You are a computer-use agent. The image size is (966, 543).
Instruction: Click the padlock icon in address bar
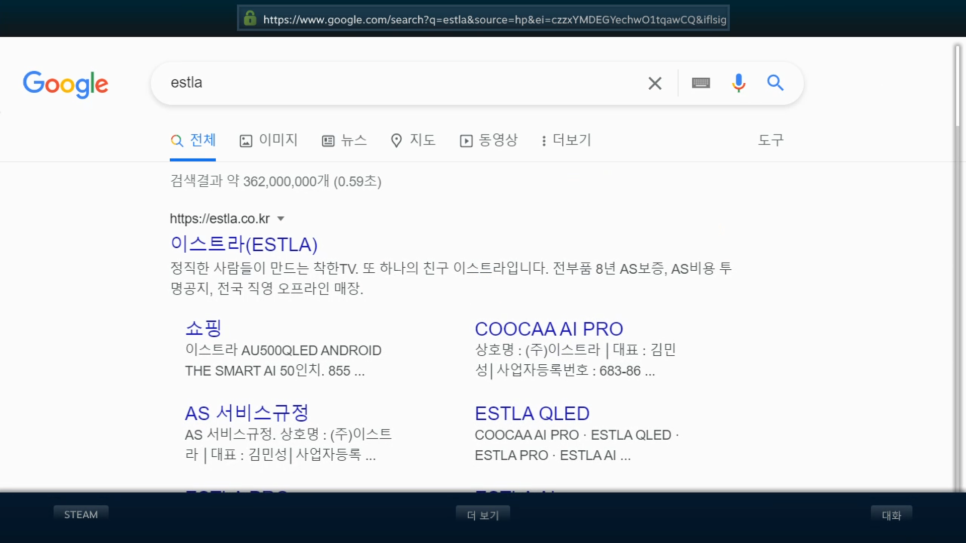point(250,18)
